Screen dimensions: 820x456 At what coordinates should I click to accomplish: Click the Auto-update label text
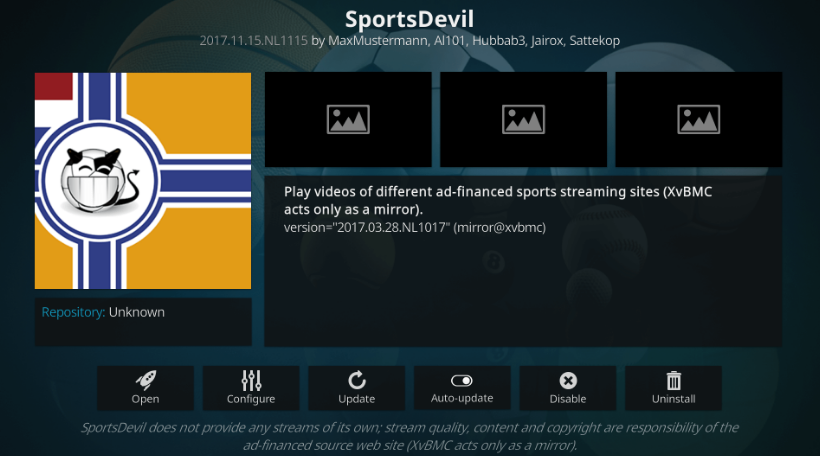462,398
